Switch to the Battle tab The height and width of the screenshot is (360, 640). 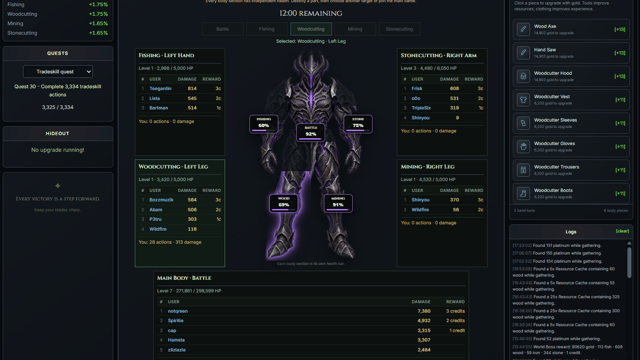(222, 29)
